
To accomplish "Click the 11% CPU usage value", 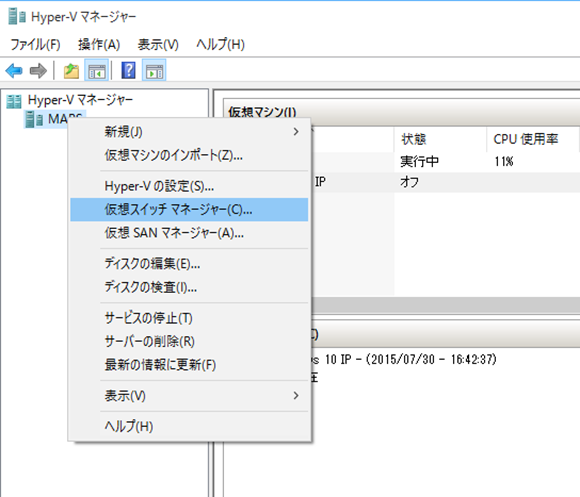I will click(x=504, y=161).
